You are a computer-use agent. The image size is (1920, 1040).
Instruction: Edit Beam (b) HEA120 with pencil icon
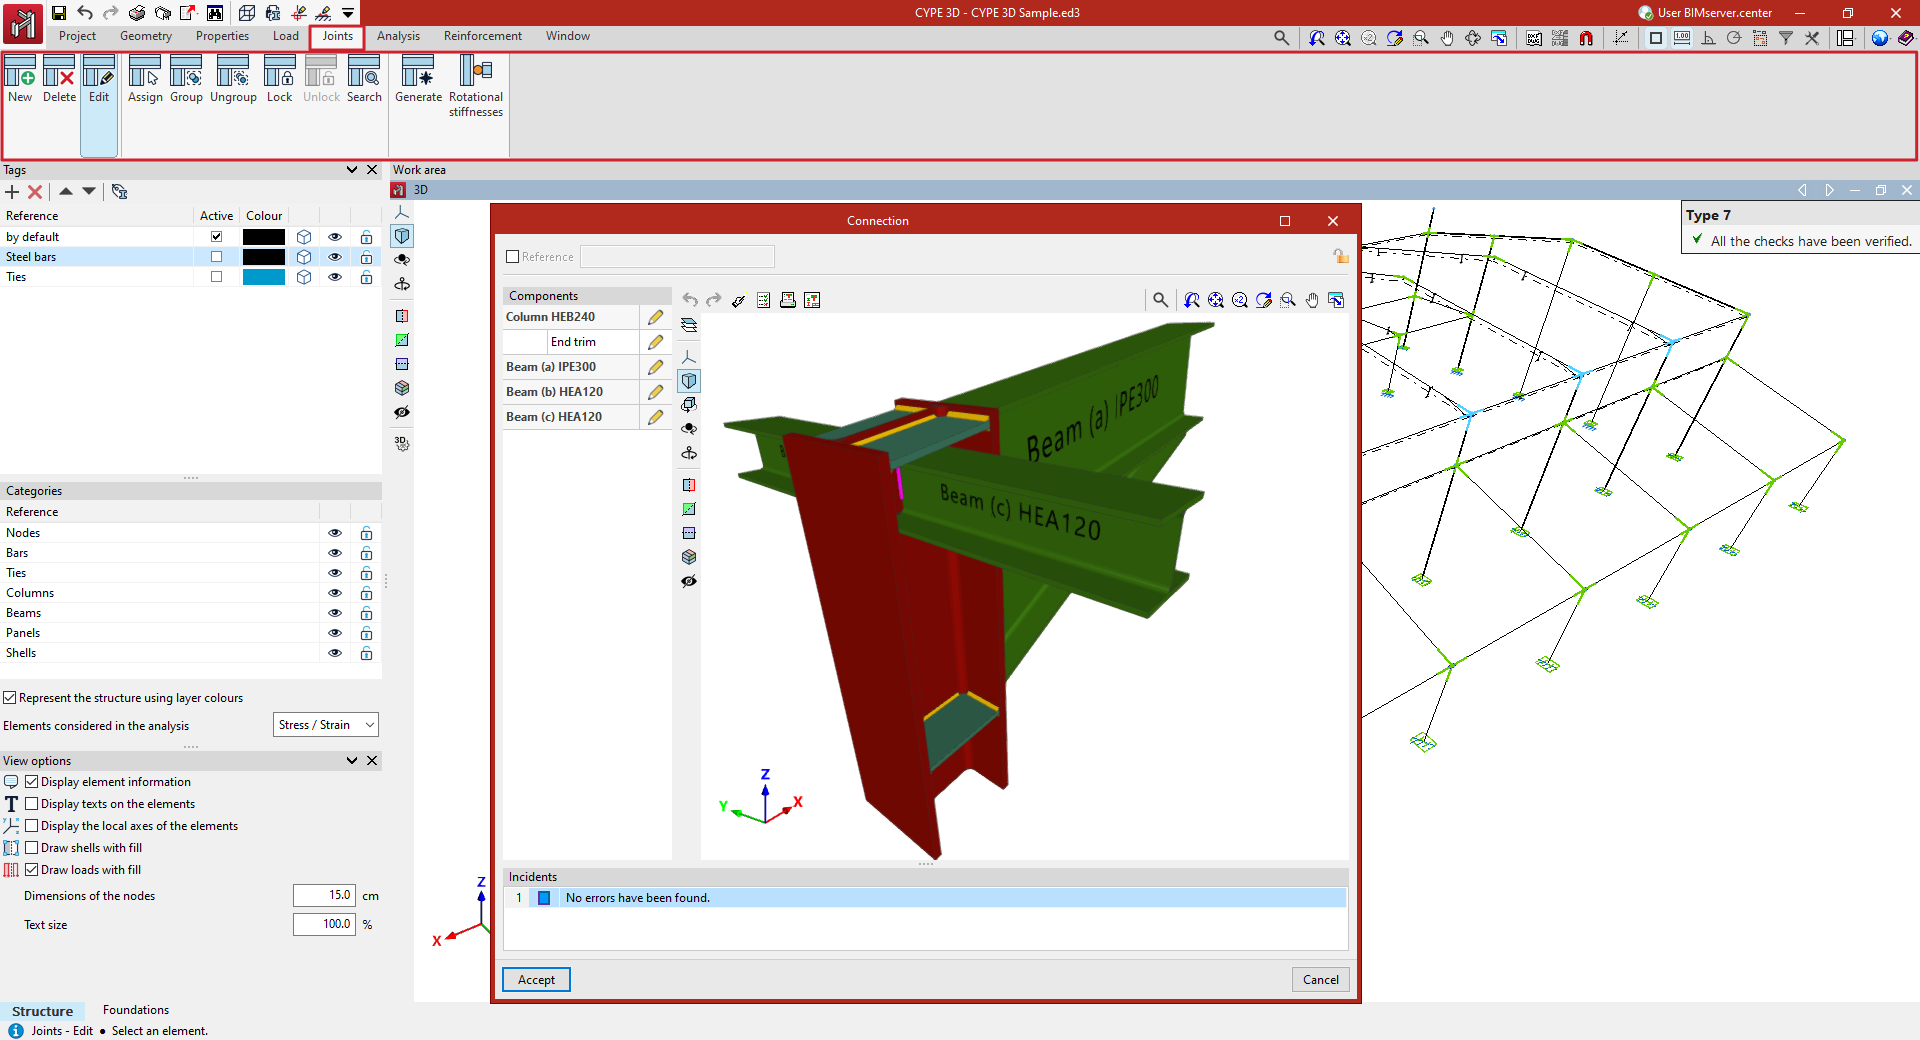click(655, 392)
